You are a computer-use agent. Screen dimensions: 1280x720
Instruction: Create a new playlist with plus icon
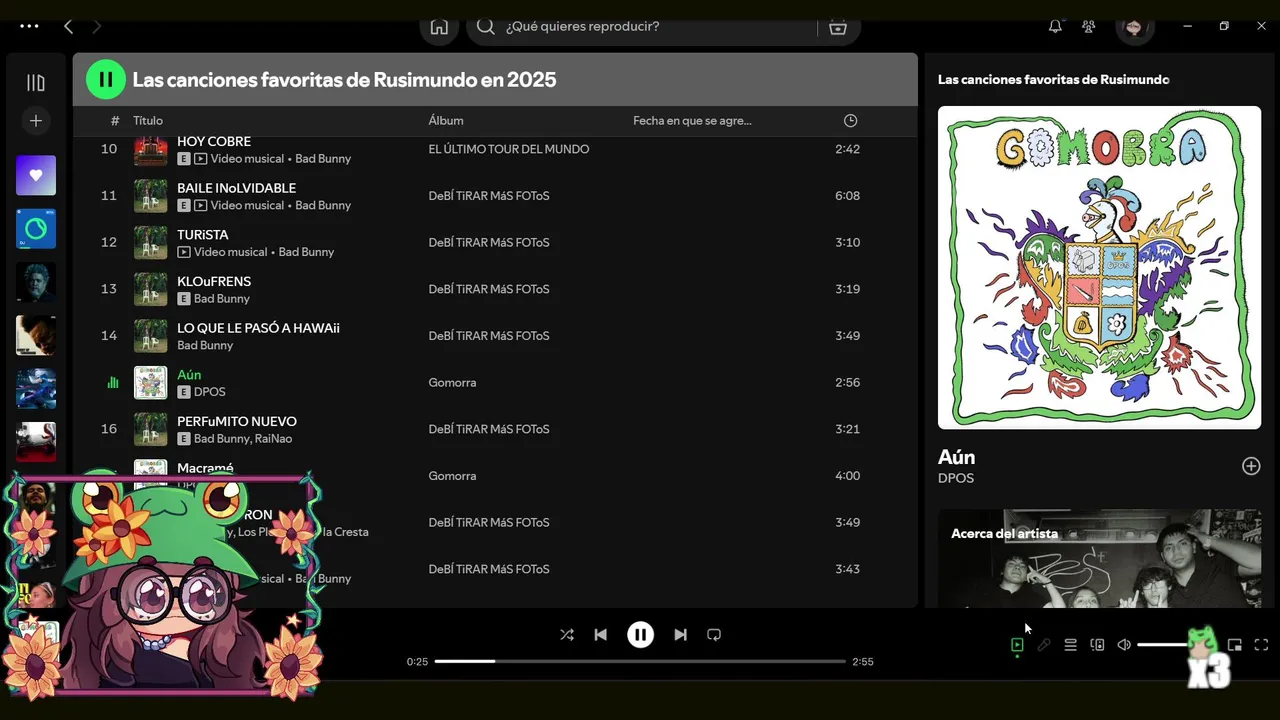click(x=36, y=121)
